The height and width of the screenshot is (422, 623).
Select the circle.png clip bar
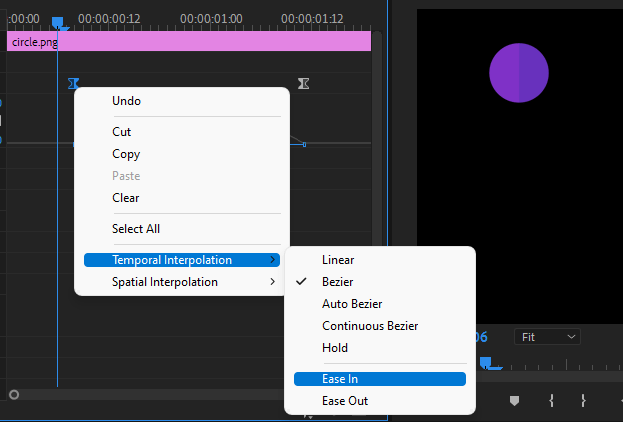click(189, 41)
